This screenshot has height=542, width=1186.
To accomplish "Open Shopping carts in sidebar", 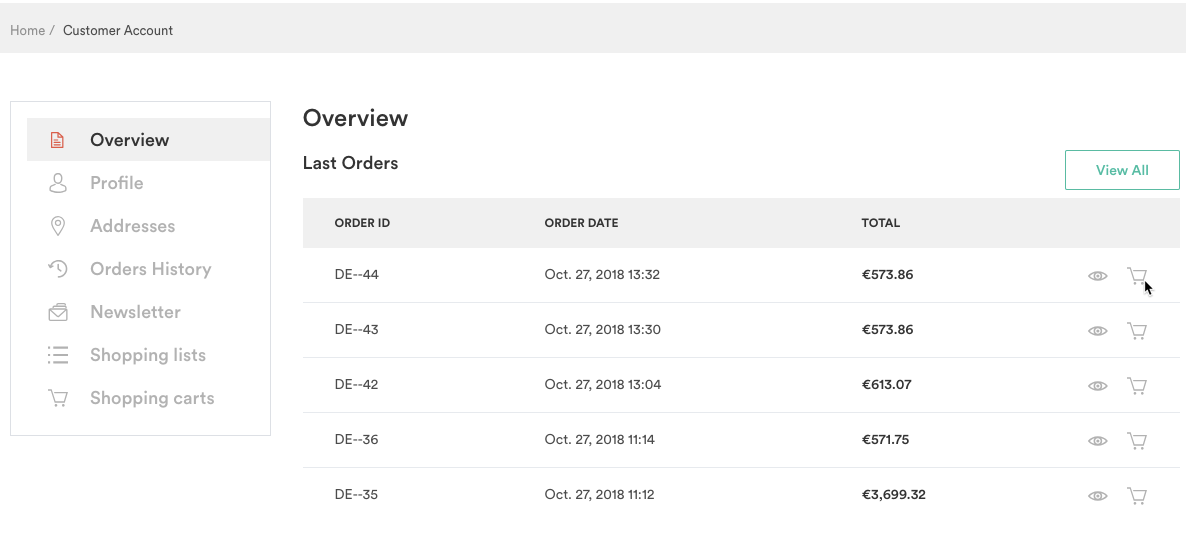I will [x=152, y=398].
